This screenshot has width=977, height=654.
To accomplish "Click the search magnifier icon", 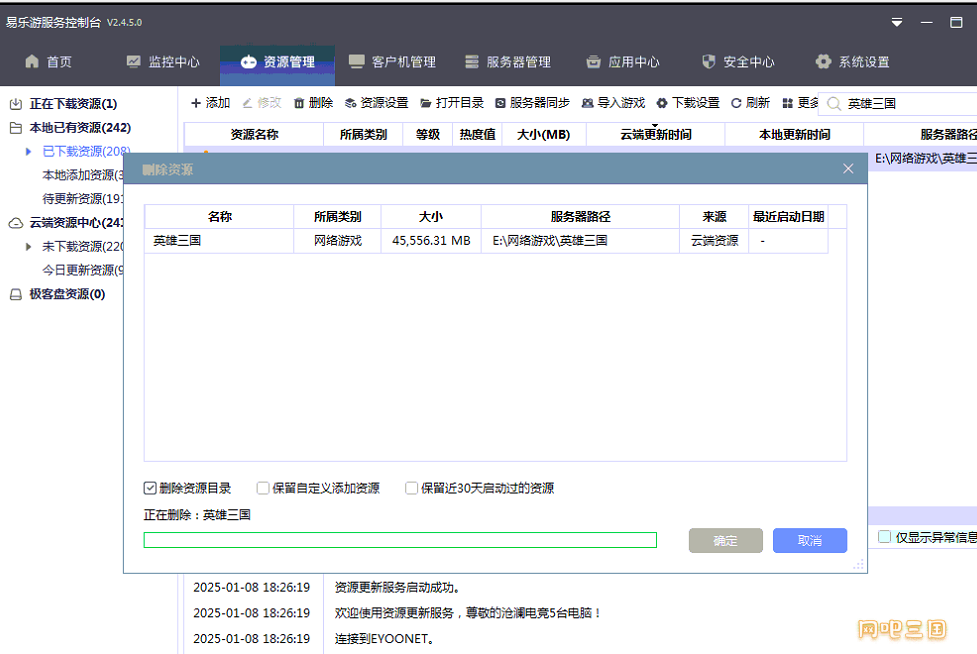I will (x=834, y=104).
